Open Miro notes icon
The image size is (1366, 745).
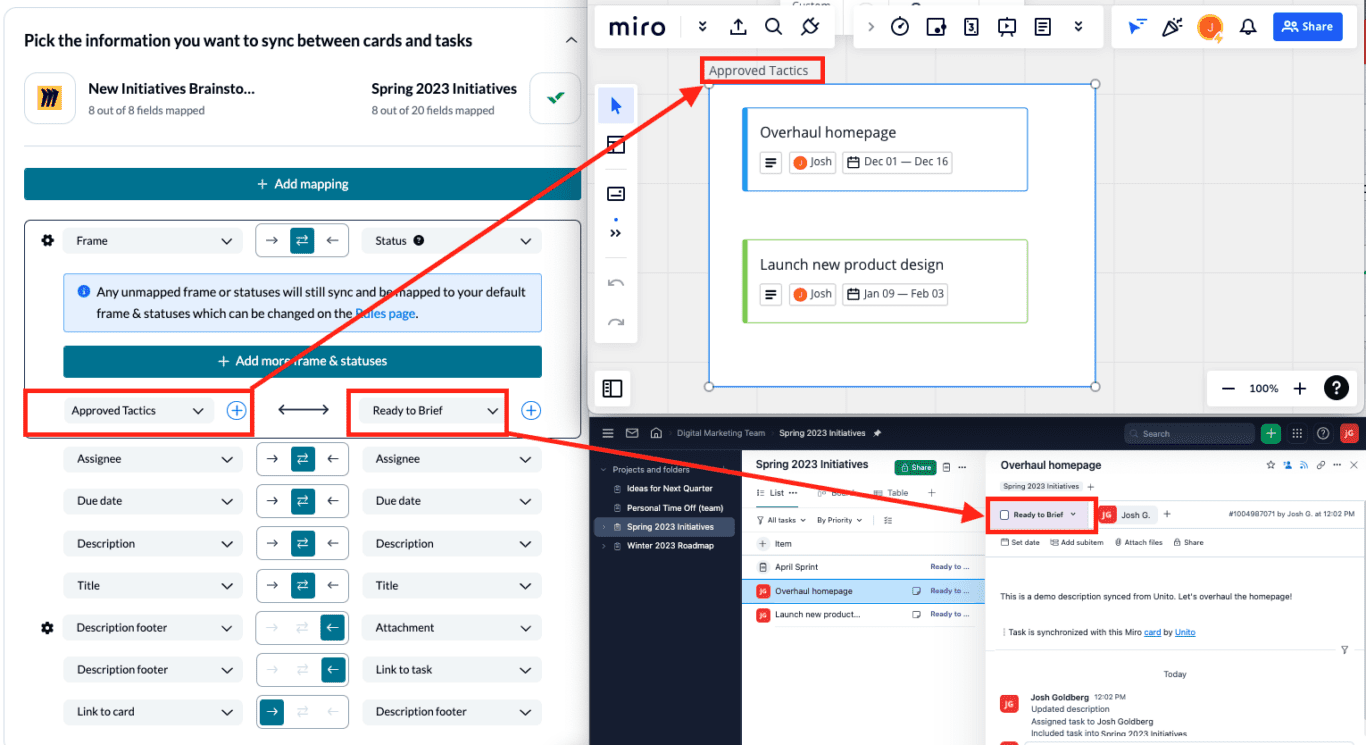[x=1043, y=27]
